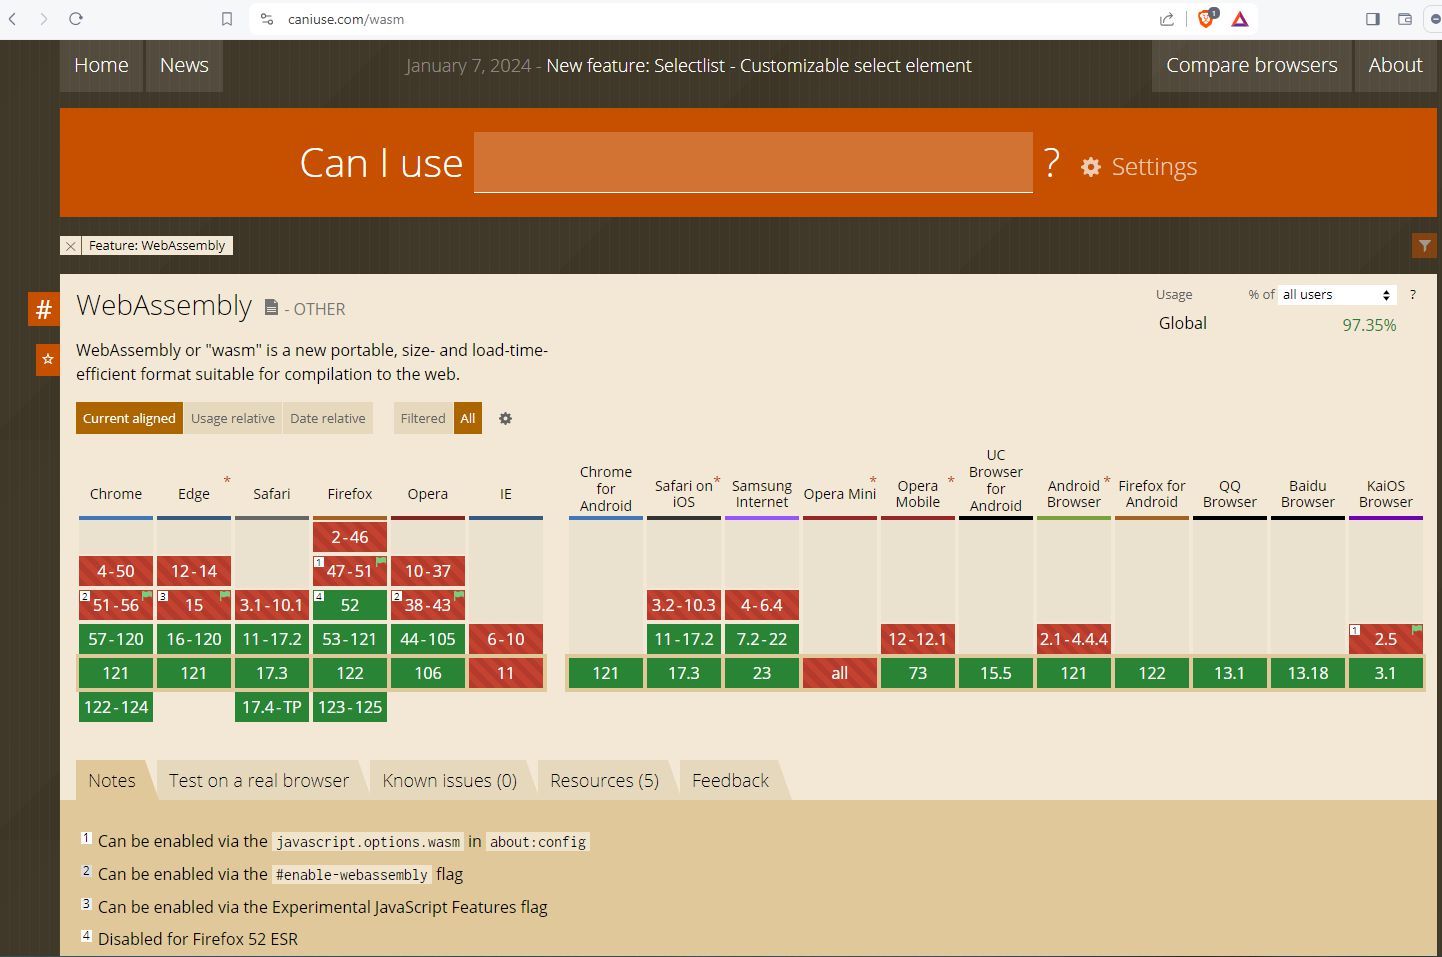Open the Resources (5) tab
The height and width of the screenshot is (957, 1442).
click(604, 781)
